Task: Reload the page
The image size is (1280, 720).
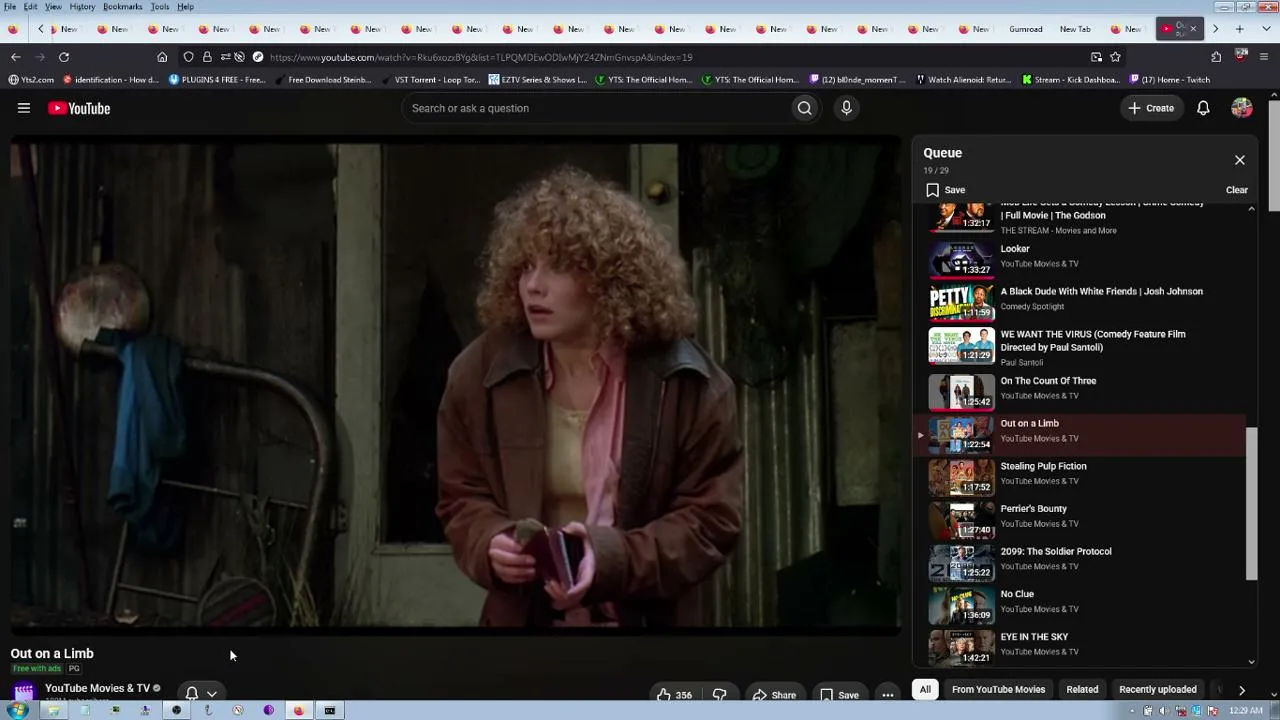Action: [x=64, y=57]
